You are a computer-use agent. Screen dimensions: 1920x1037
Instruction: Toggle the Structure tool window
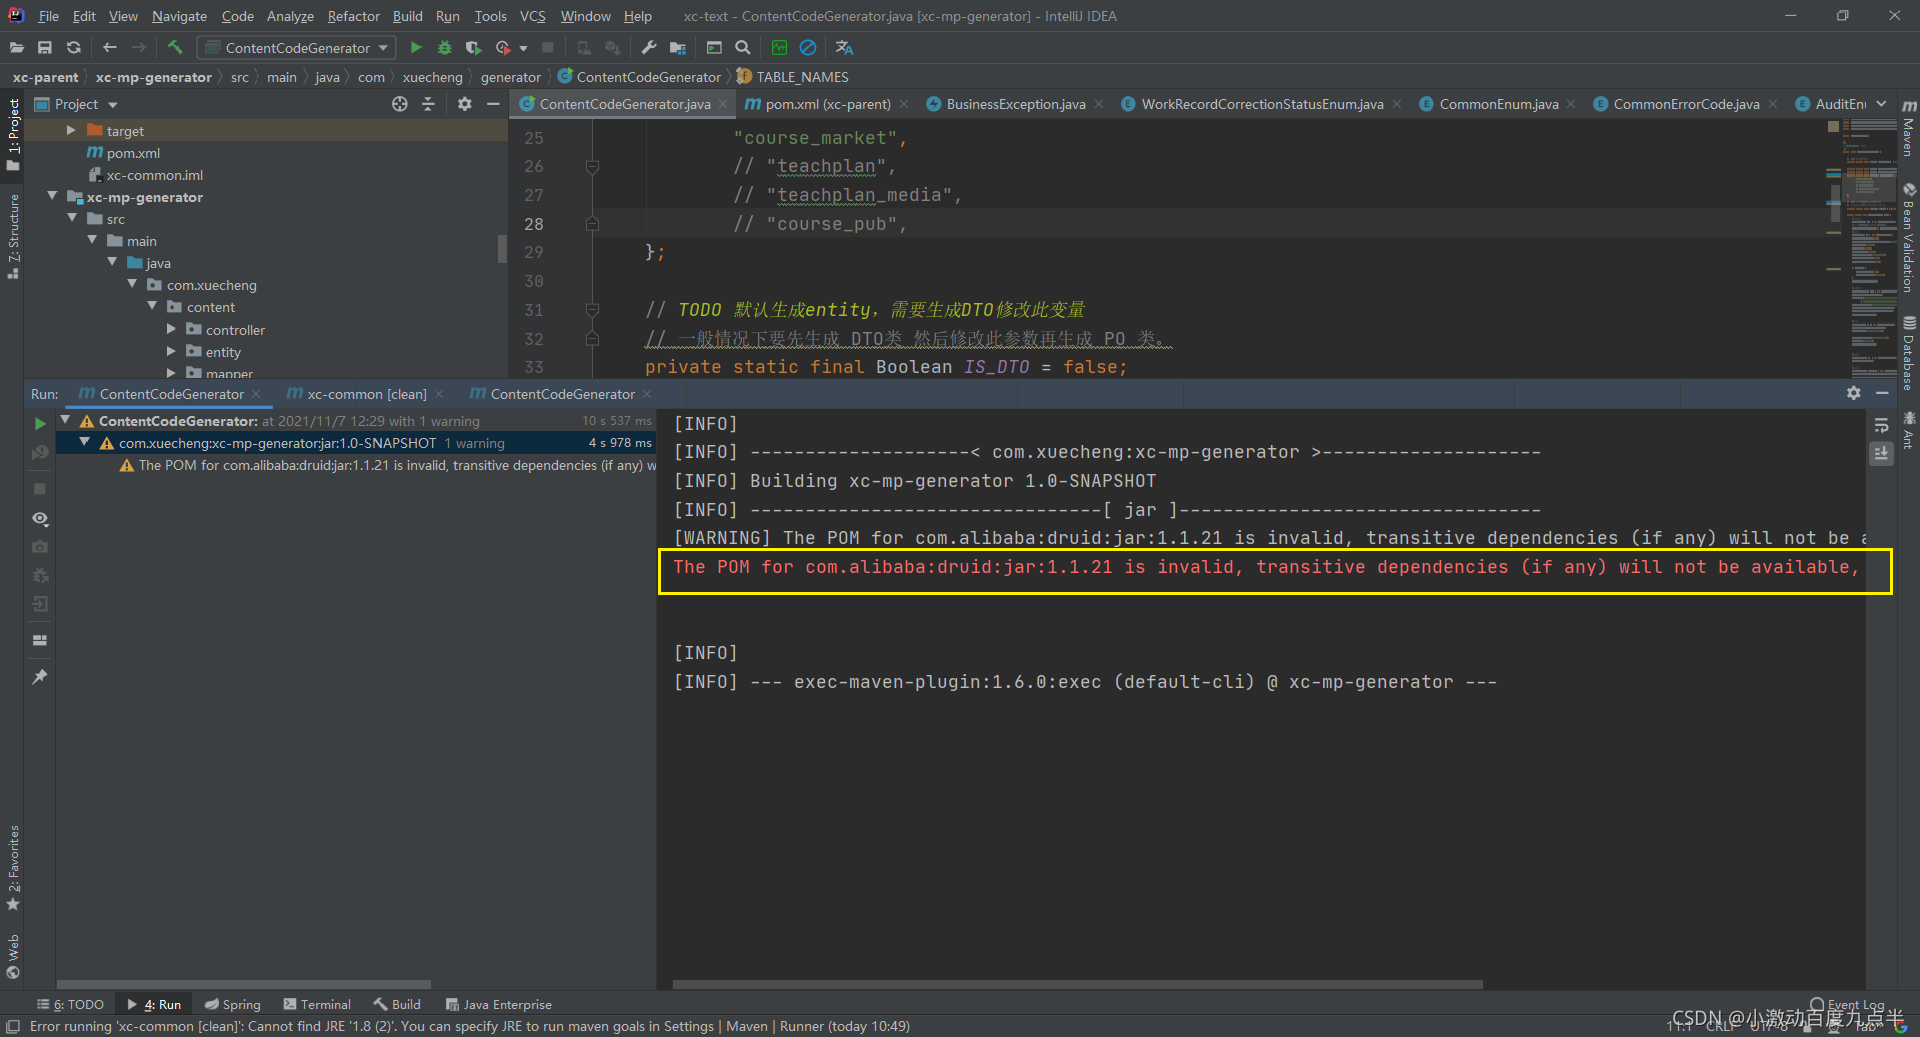[13, 236]
